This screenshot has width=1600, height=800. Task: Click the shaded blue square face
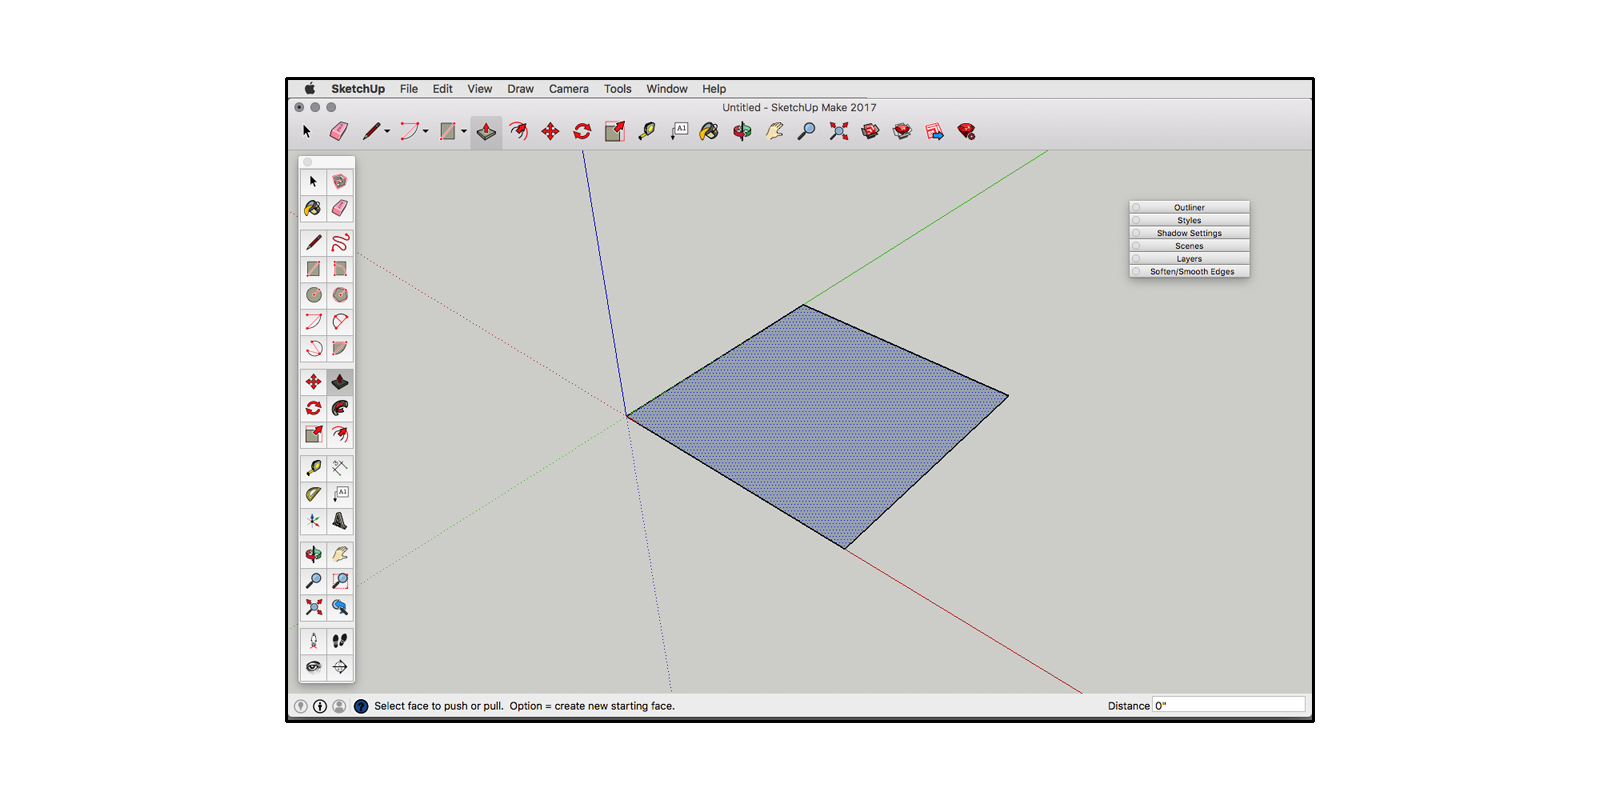pos(820,425)
